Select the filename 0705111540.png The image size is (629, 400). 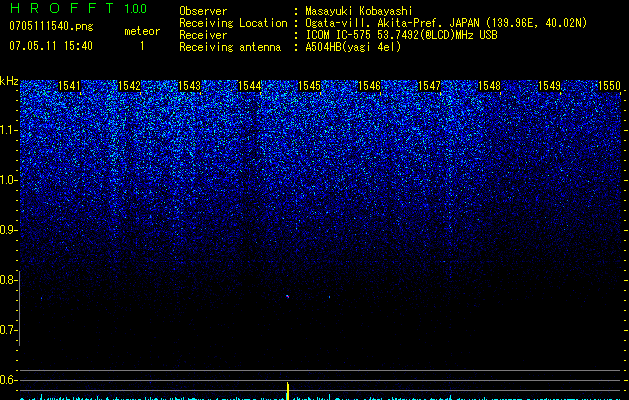click(x=51, y=26)
